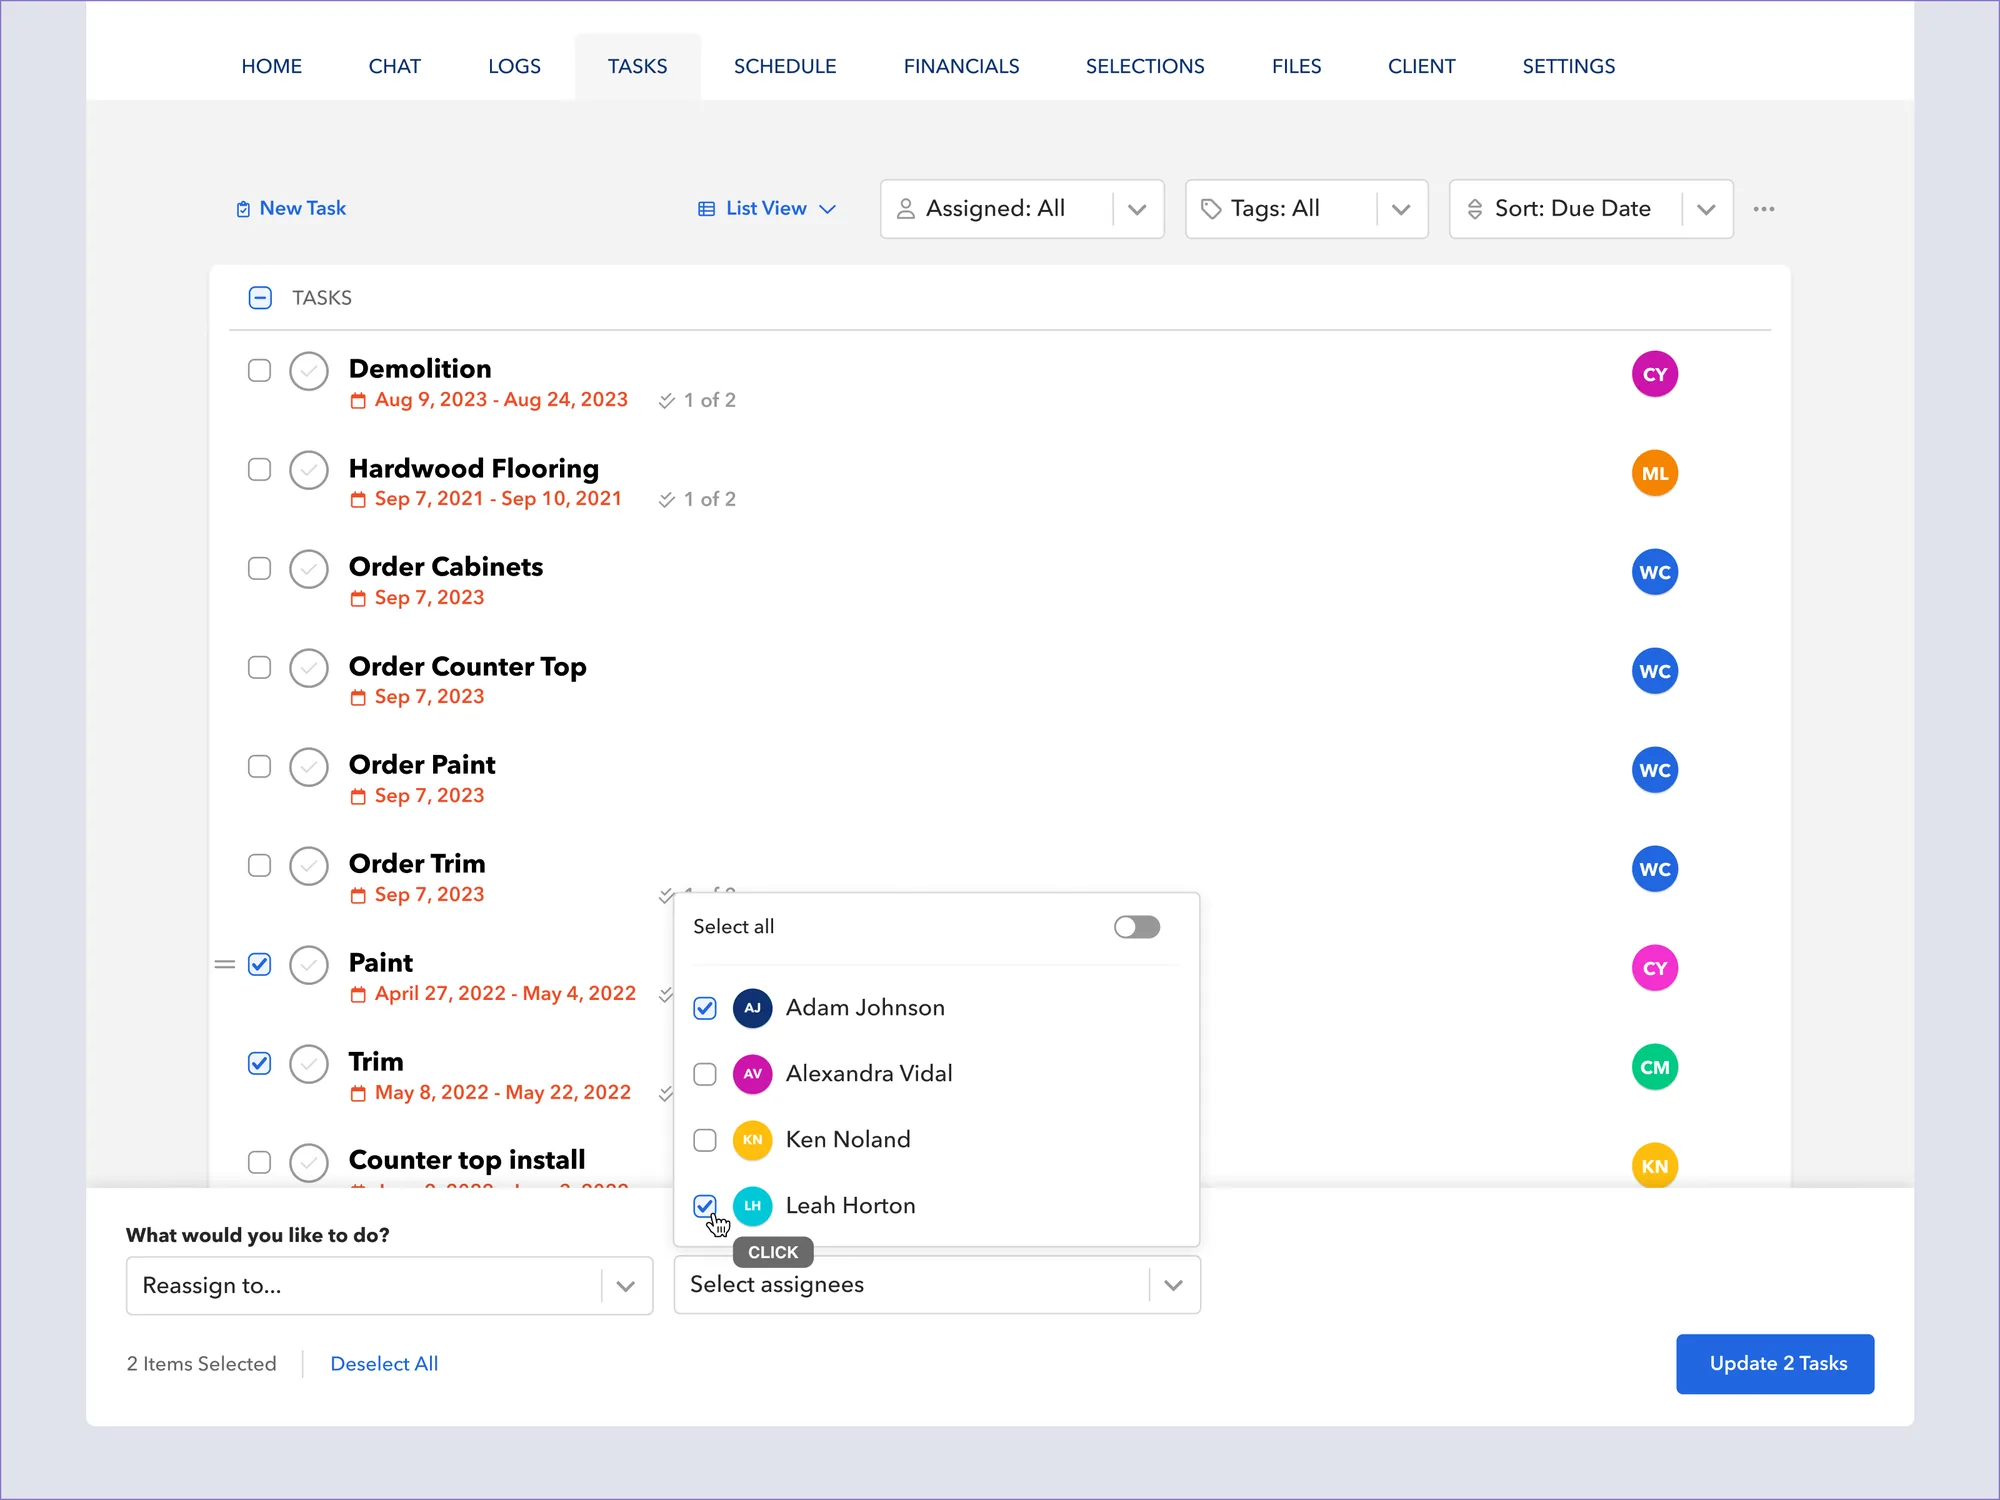Image resolution: width=2000 pixels, height=1500 pixels.
Task: Mark Paint task complete via circle check
Action: click(x=309, y=965)
